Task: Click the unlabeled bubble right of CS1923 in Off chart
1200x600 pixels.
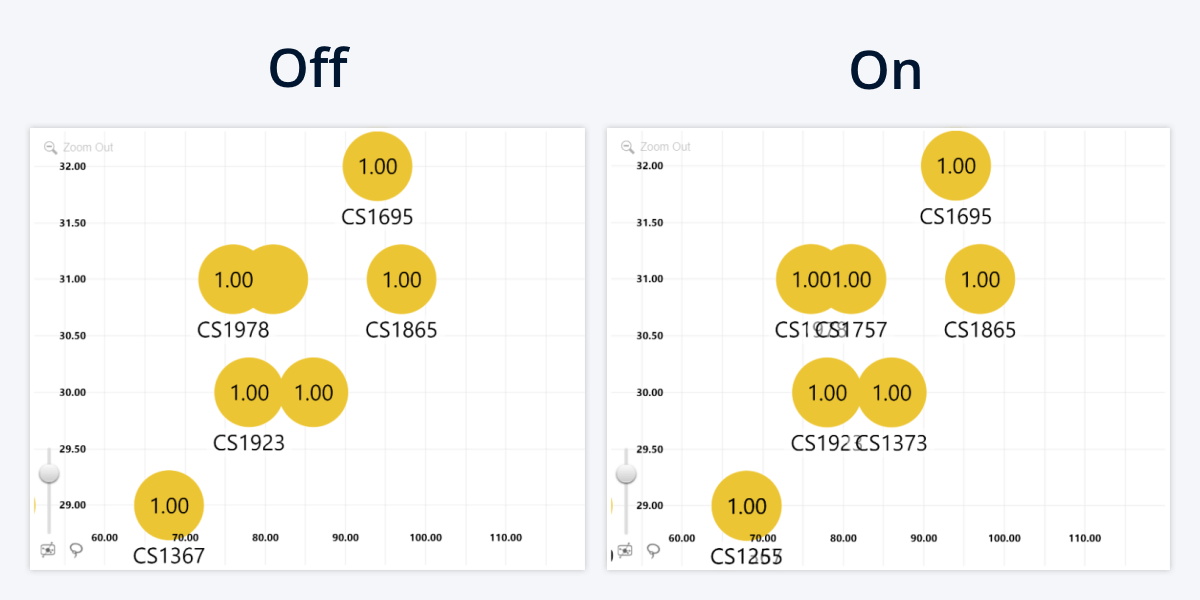Action: pyautogui.click(x=316, y=393)
